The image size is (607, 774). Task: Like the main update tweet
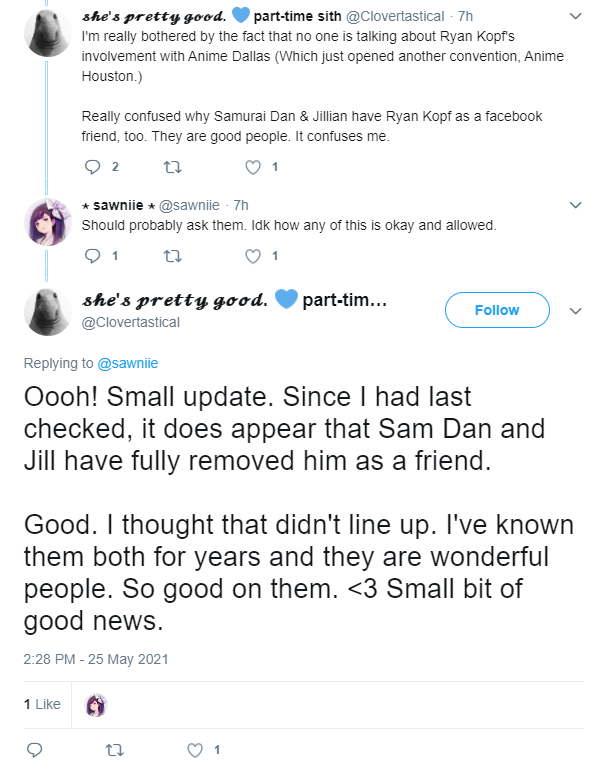pos(195,750)
